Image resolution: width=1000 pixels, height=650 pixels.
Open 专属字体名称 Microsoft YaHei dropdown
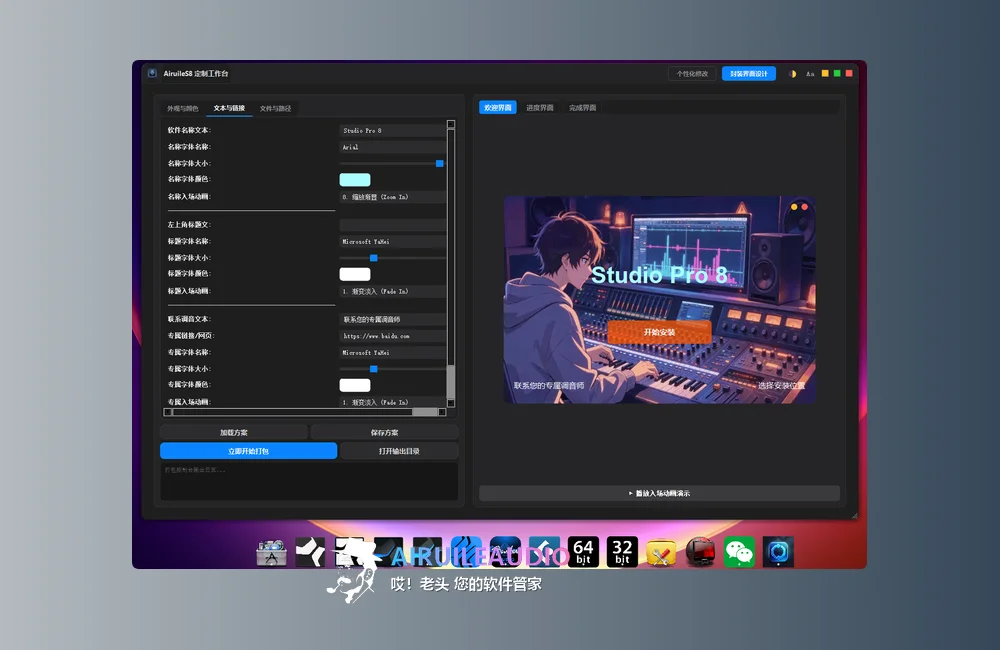click(x=392, y=353)
